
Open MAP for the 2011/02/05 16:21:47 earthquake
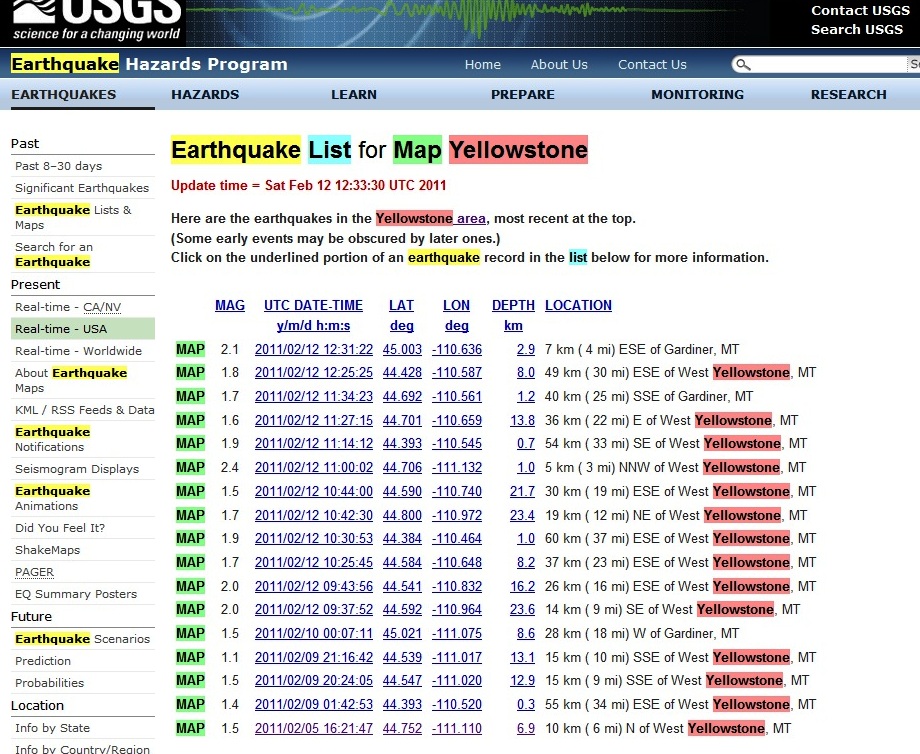point(191,729)
